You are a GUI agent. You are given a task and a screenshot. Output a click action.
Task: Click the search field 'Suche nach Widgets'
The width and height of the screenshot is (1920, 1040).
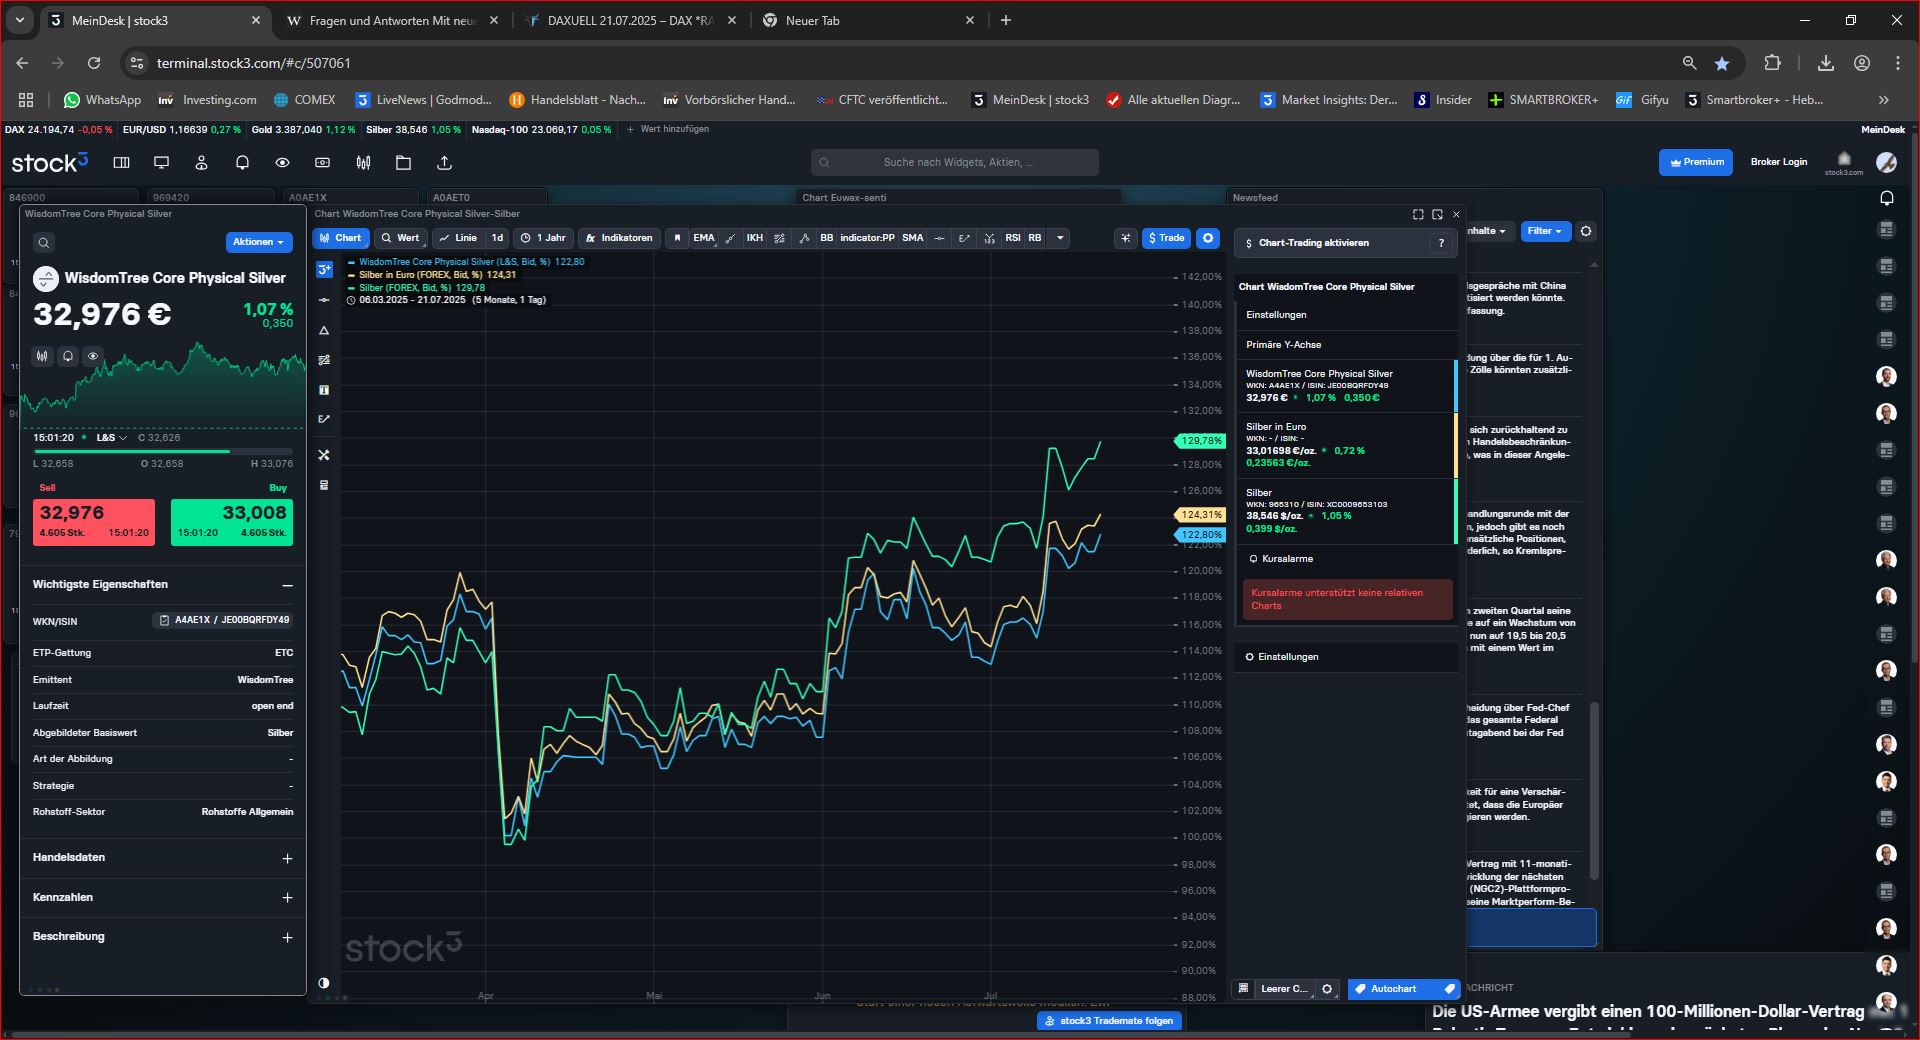pos(955,162)
